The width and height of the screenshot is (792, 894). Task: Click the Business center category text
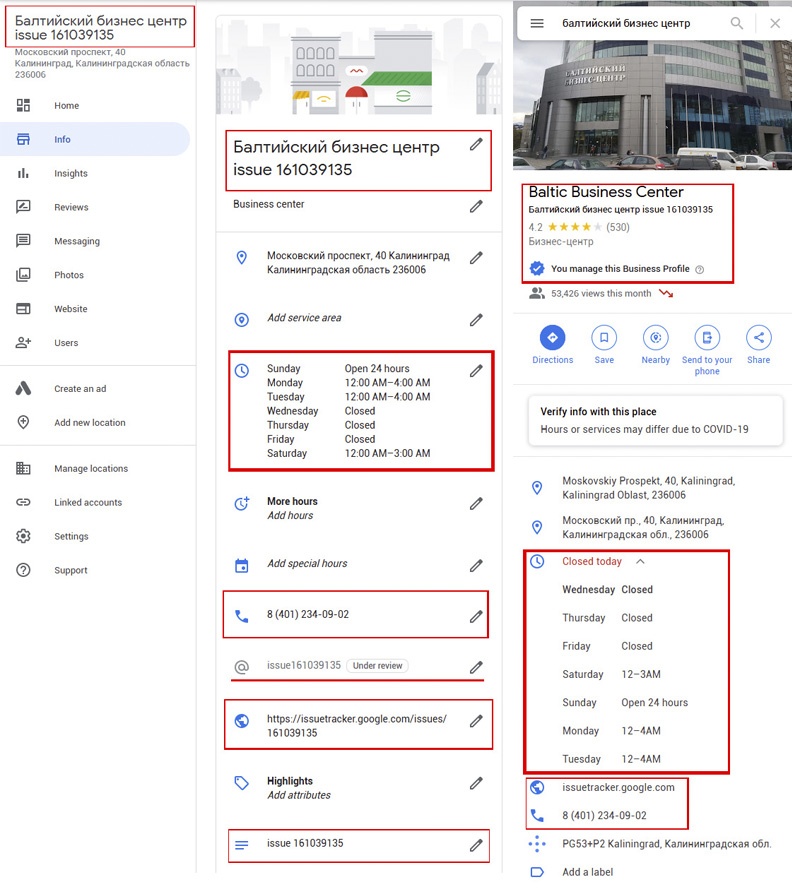269,204
